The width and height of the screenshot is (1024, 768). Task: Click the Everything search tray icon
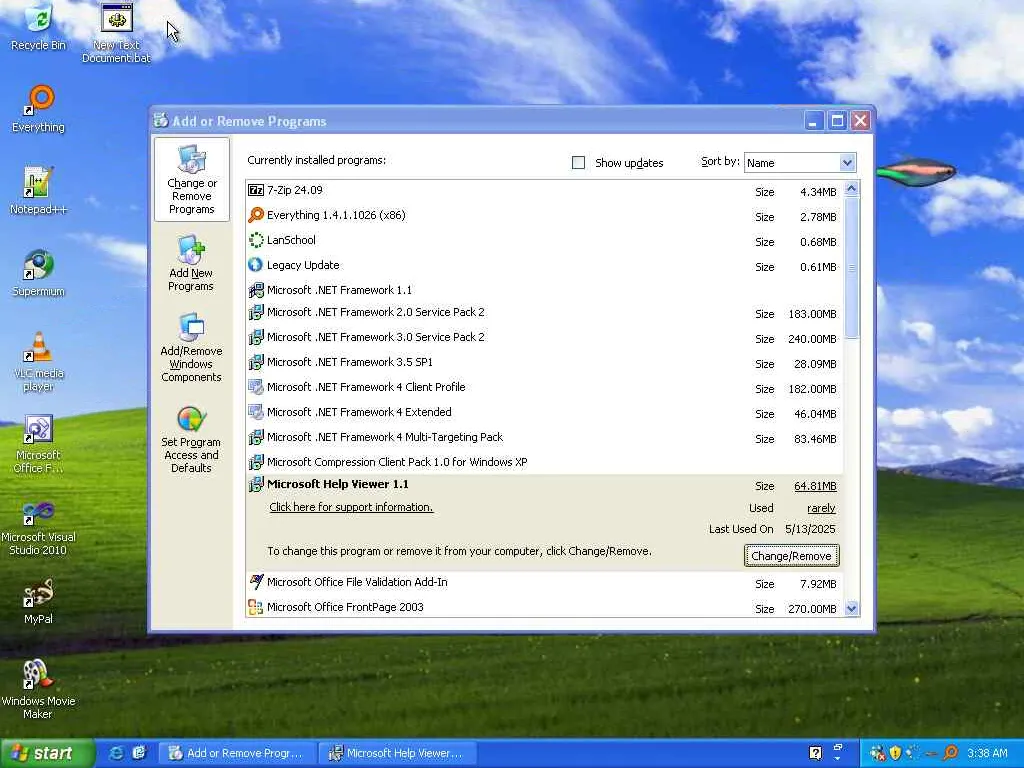(x=951, y=753)
